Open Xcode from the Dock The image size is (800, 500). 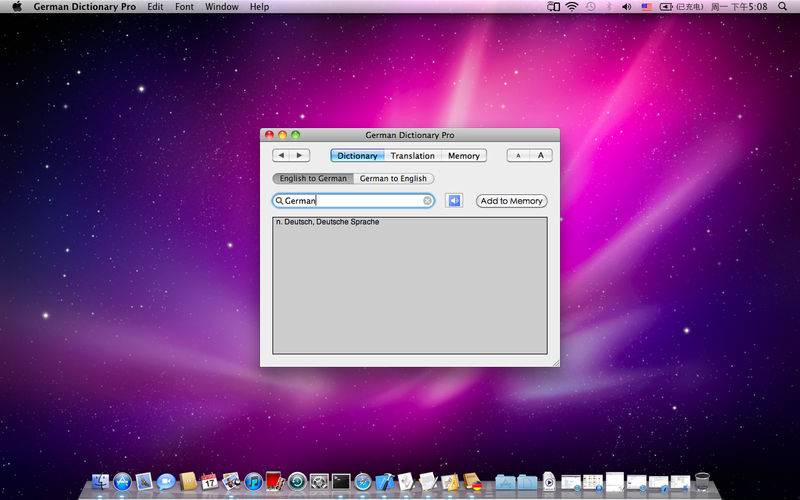click(x=385, y=481)
